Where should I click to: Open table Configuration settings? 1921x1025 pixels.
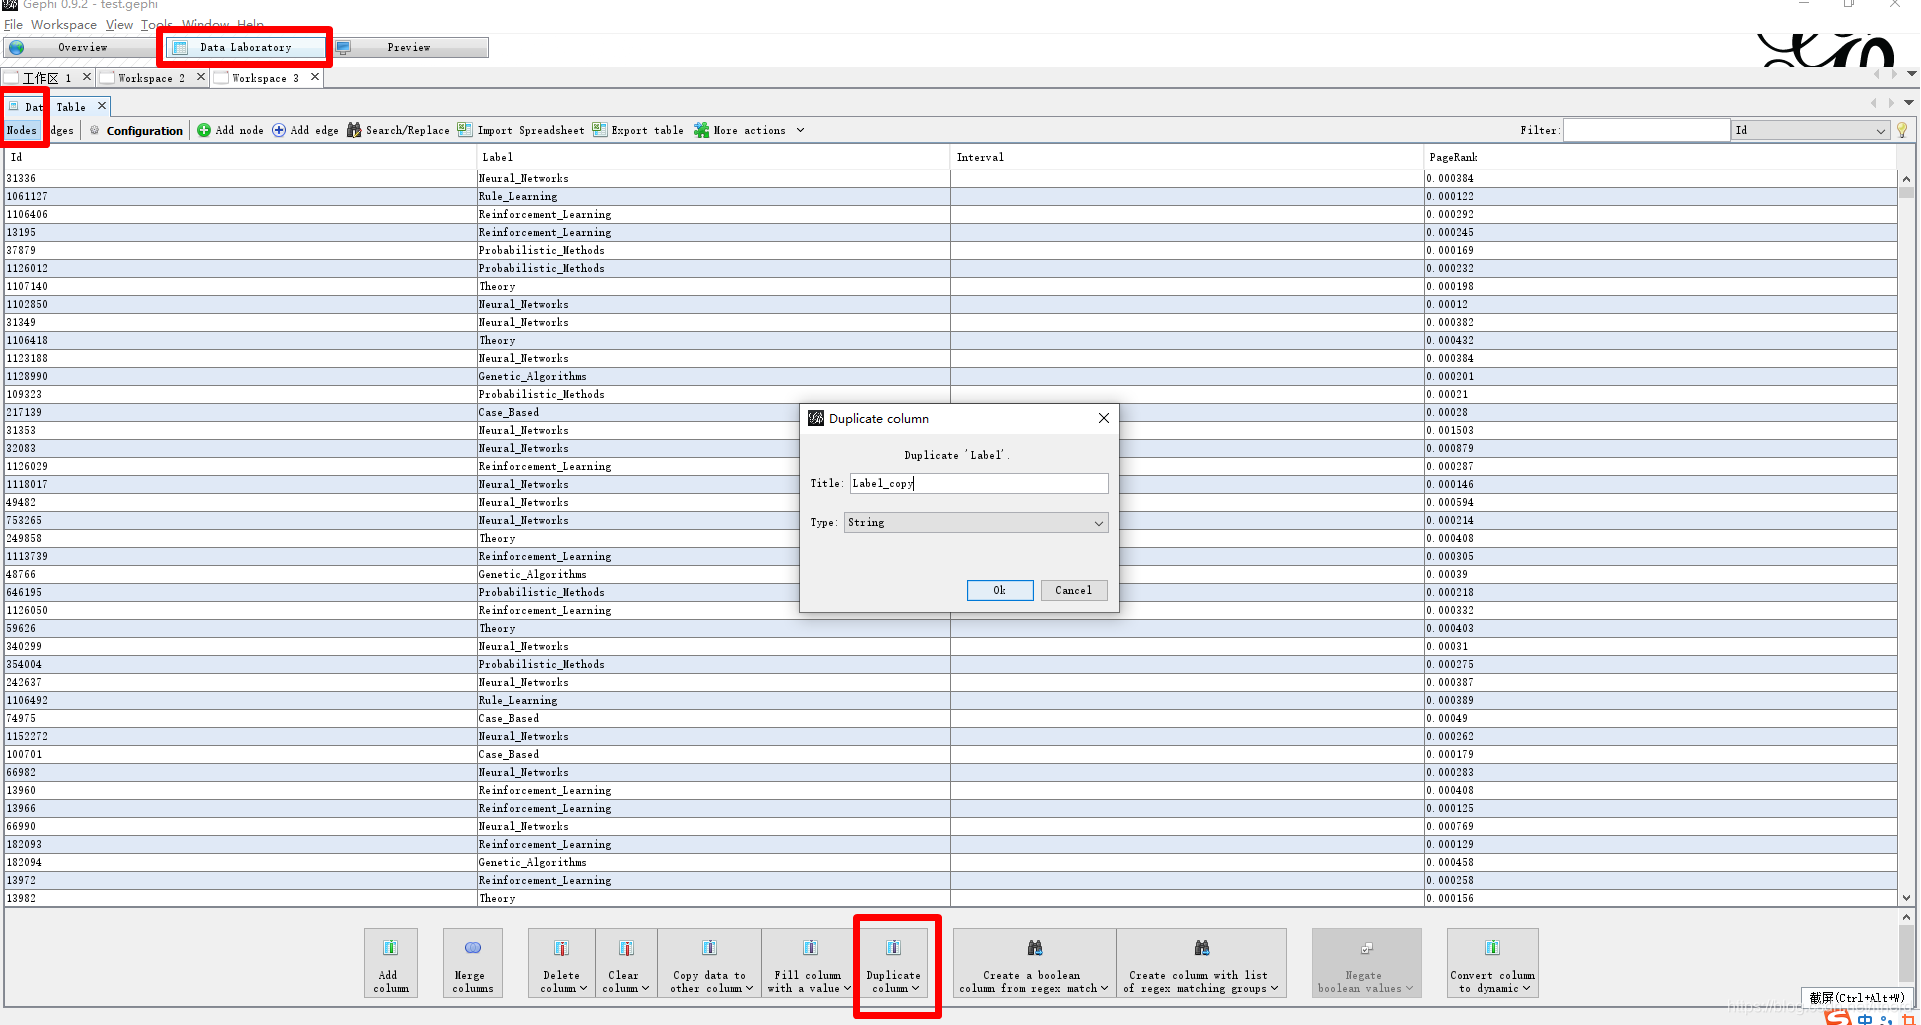(136, 130)
